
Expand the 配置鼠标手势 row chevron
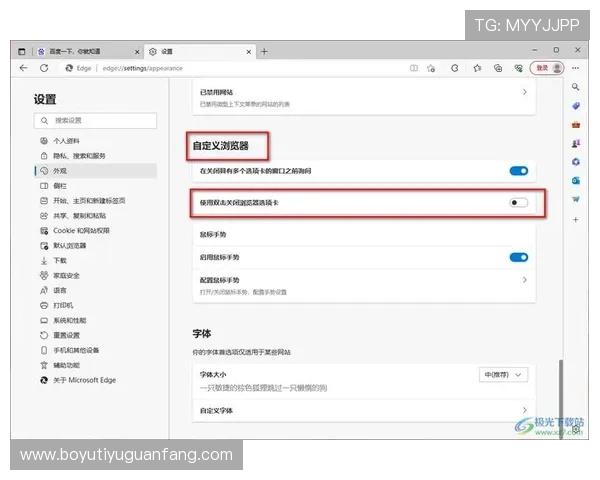click(525, 280)
